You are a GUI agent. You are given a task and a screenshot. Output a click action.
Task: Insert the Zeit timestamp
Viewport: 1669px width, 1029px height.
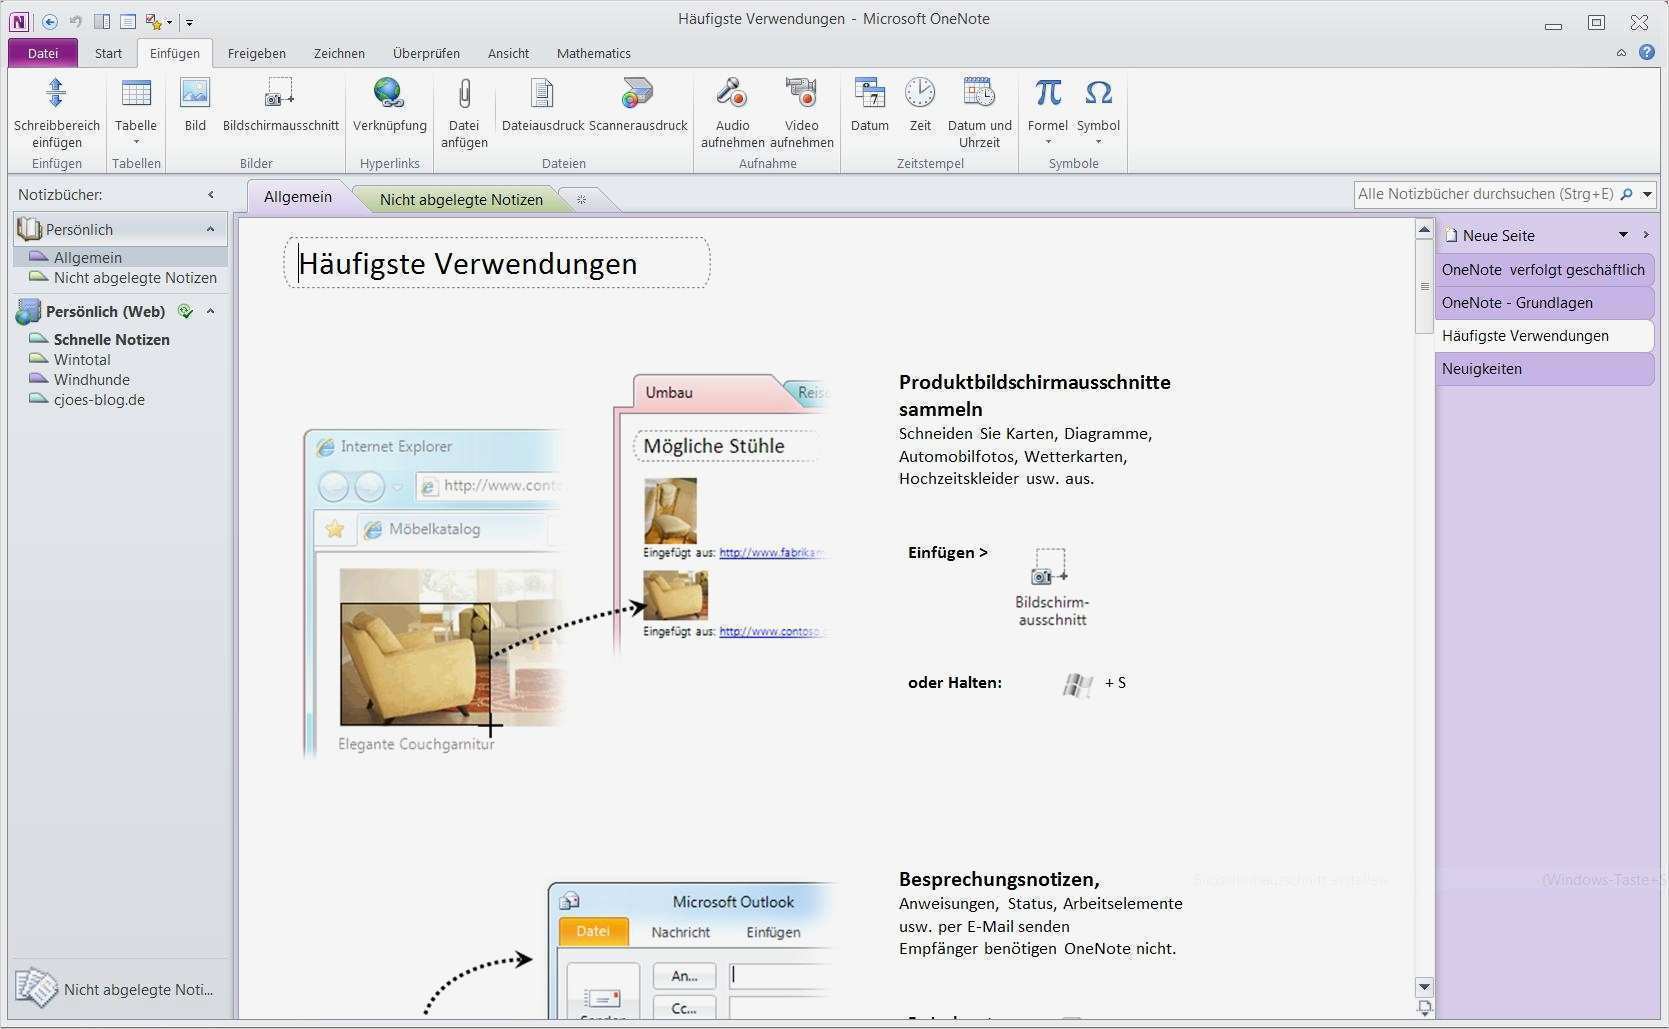(920, 105)
